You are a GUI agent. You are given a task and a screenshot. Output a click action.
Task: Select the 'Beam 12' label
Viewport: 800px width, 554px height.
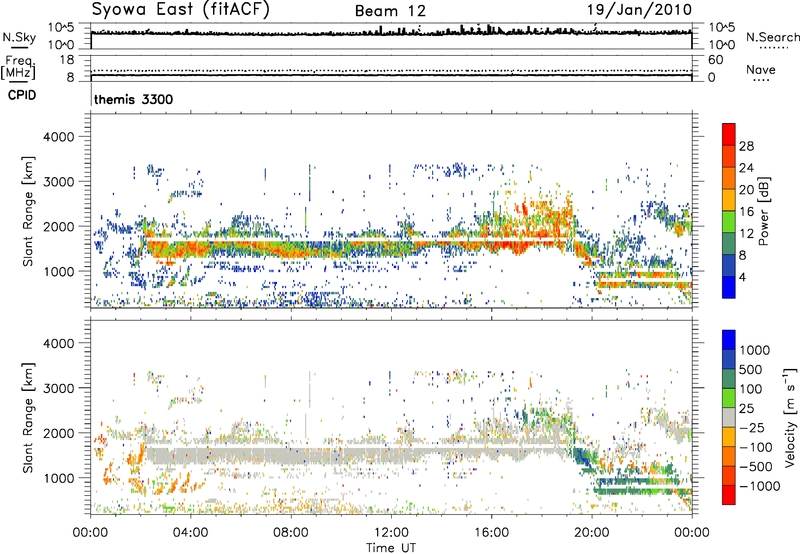(390, 11)
